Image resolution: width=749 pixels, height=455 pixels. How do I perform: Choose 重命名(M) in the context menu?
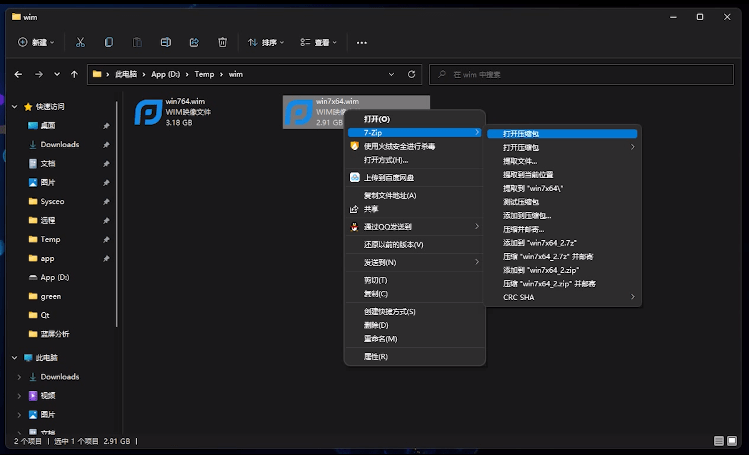click(x=415, y=339)
